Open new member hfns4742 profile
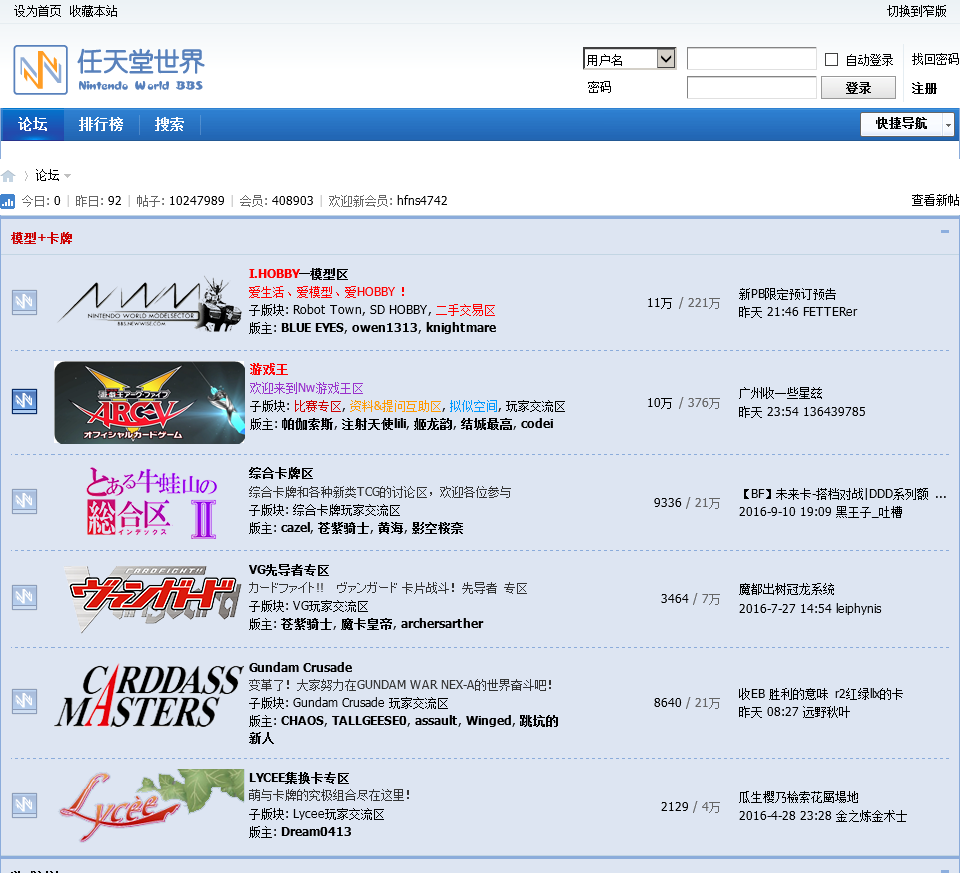Image resolution: width=960 pixels, height=873 pixels. pyautogui.click(x=422, y=201)
